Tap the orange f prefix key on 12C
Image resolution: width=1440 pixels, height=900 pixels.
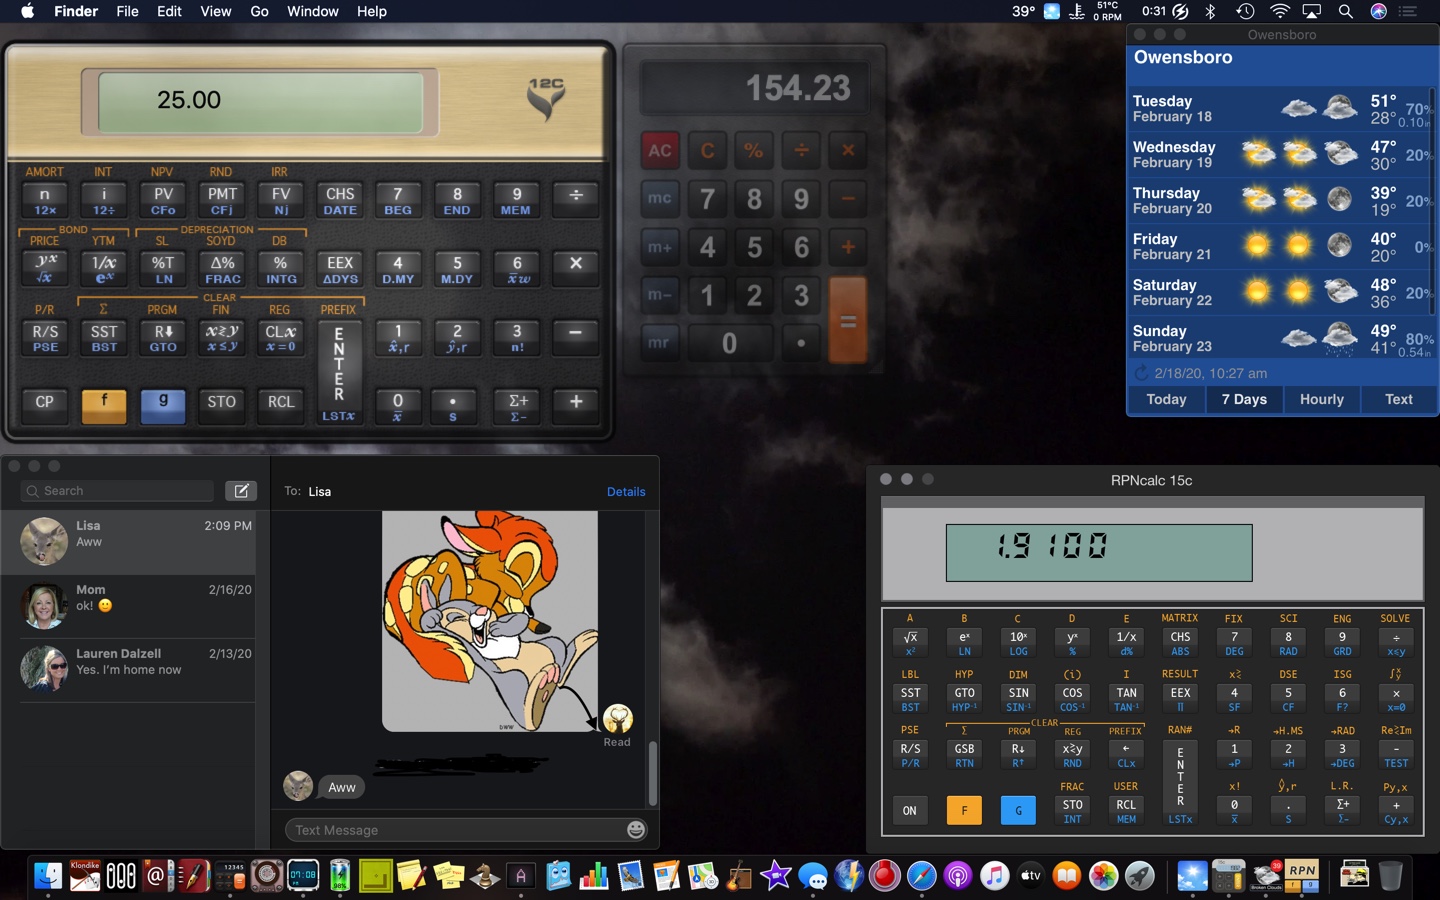click(x=104, y=406)
